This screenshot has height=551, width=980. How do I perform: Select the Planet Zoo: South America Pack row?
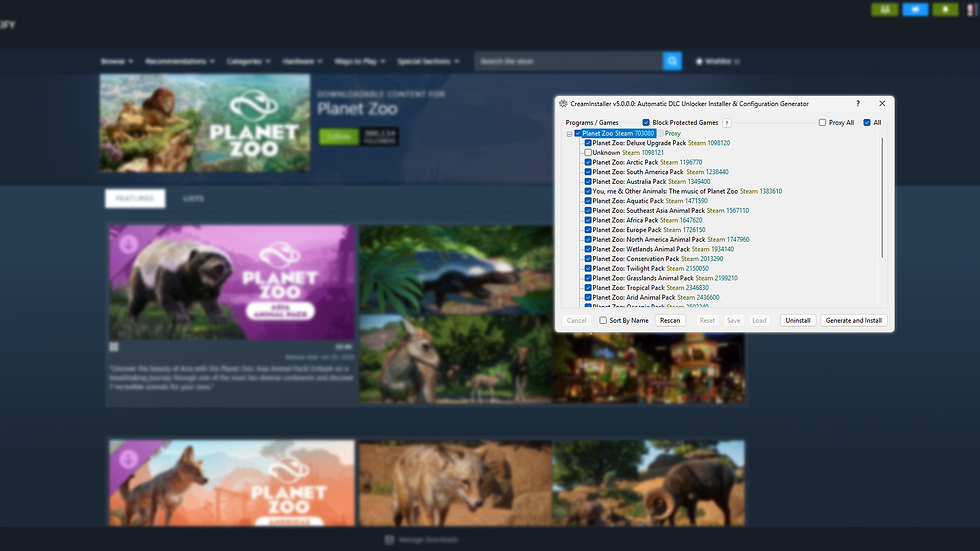tap(660, 172)
